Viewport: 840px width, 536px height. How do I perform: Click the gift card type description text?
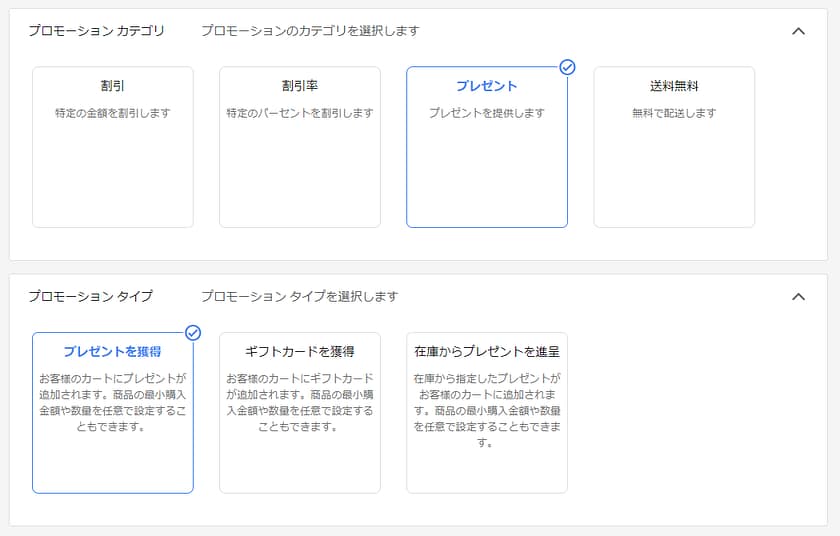coord(299,403)
